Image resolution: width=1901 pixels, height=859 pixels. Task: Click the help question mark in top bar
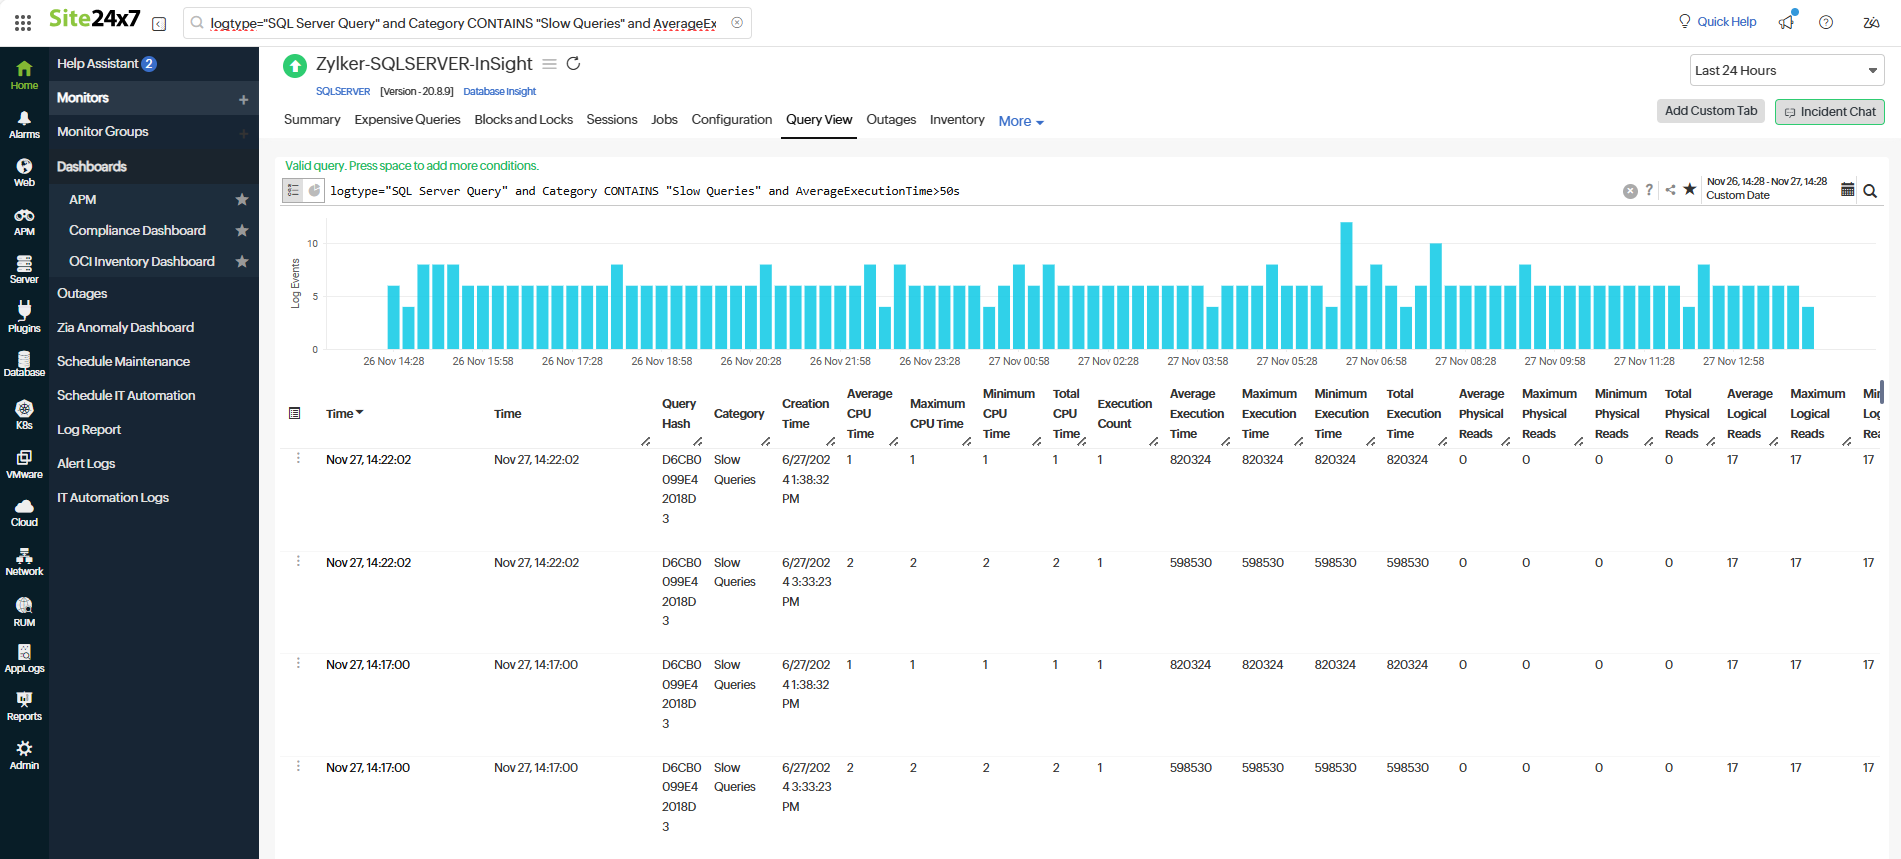click(1826, 22)
